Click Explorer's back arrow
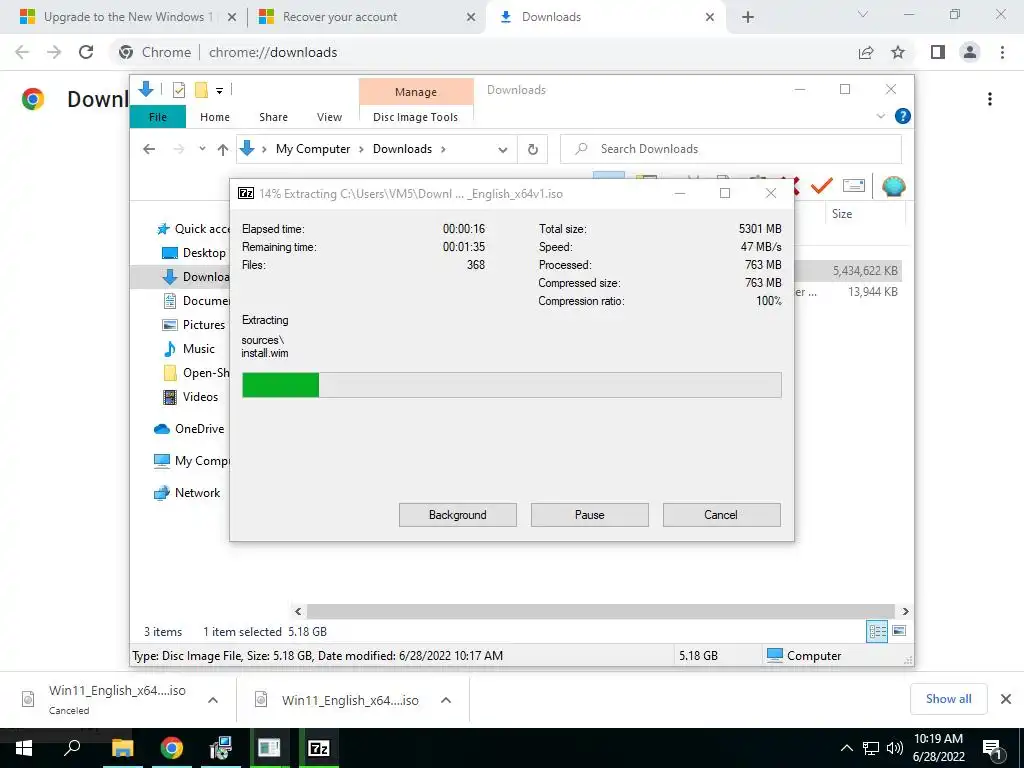The height and width of the screenshot is (768, 1024). click(x=149, y=149)
